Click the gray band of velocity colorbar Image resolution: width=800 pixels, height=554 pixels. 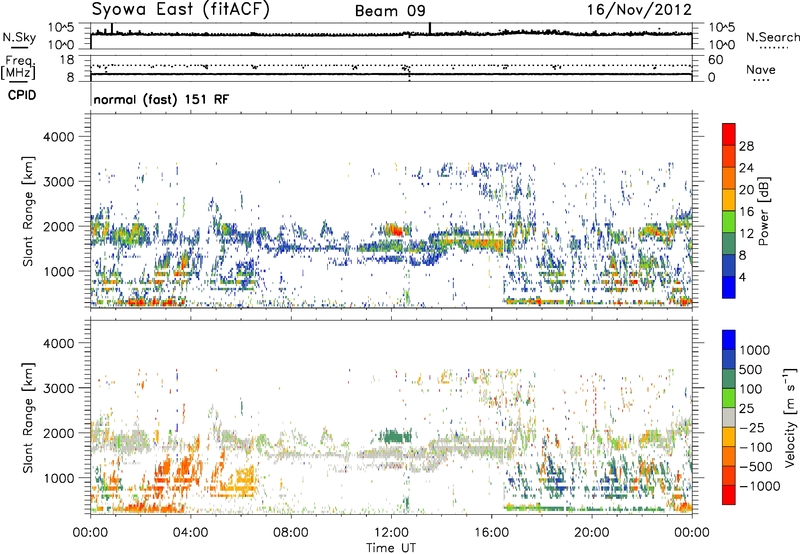coord(729,418)
